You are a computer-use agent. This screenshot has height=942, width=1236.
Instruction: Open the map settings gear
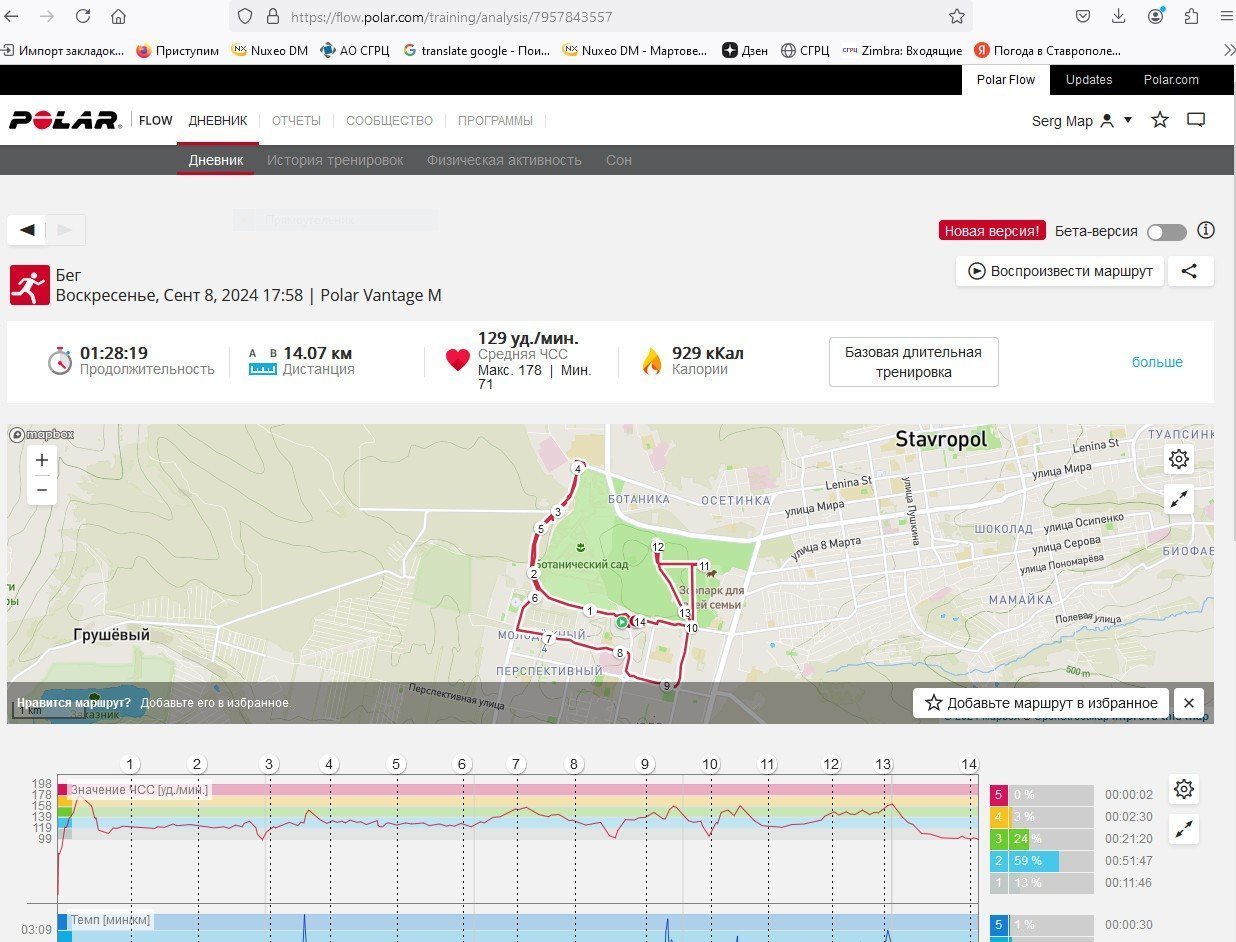(1179, 459)
